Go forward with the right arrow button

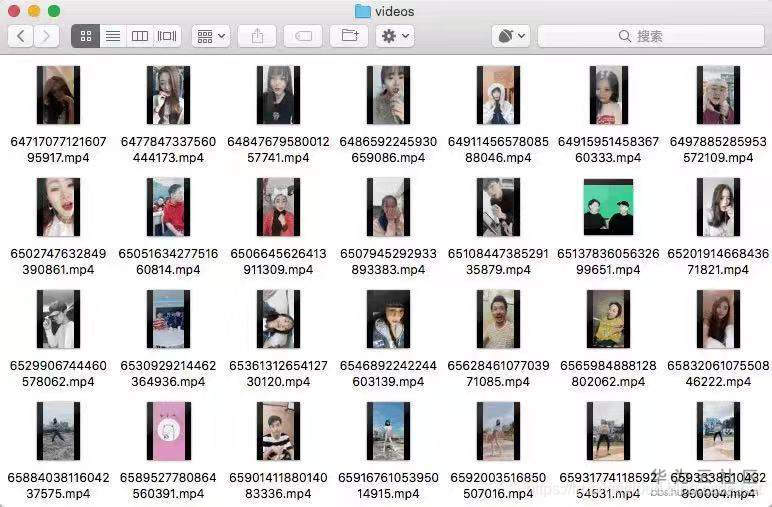(46, 36)
